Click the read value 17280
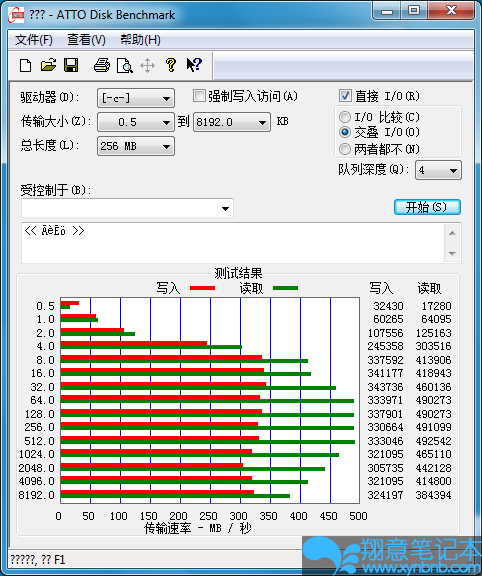This screenshot has width=482, height=576. coord(436,306)
